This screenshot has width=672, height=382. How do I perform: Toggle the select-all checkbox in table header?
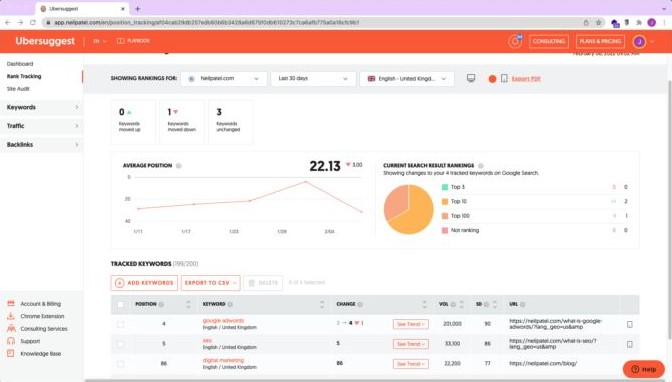[x=120, y=304]
